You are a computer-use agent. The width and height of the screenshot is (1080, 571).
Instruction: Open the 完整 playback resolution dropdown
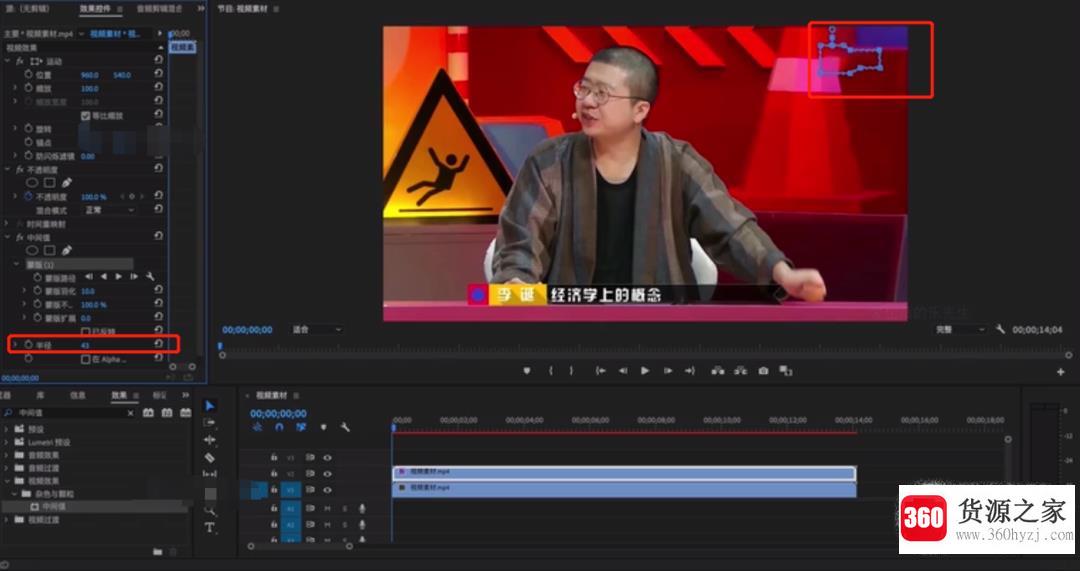[x=961, y=330]
